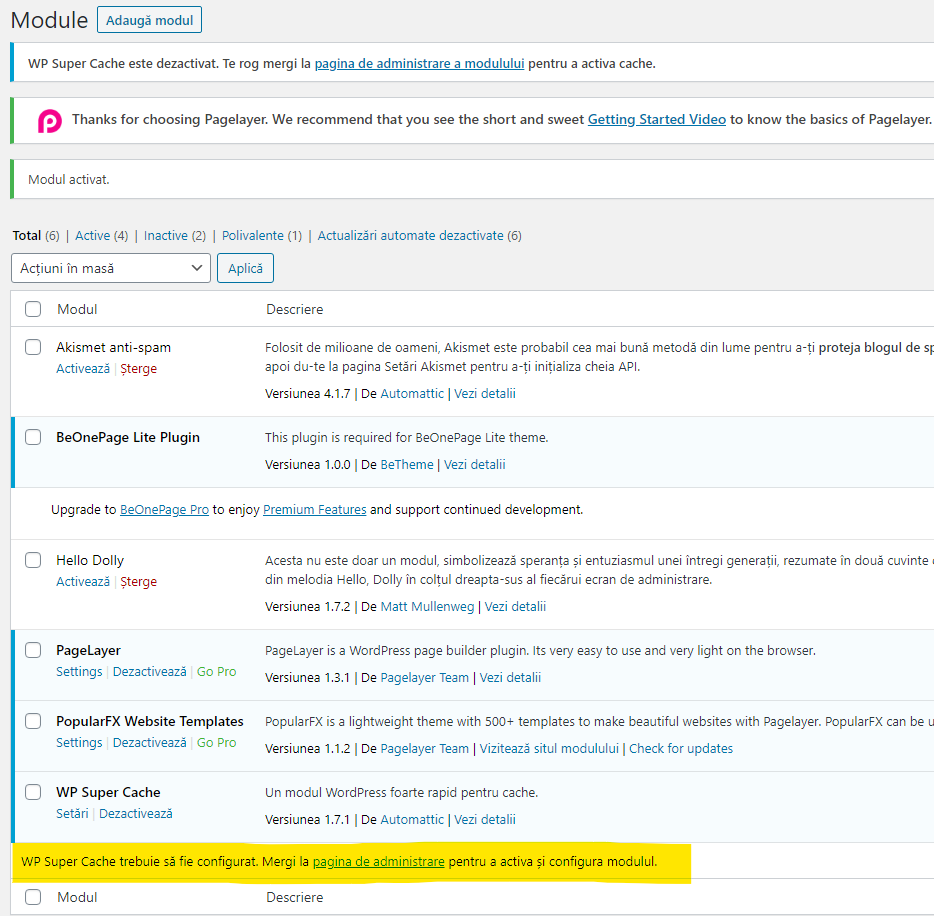Check the Akismet anti-spam checkbox

tap(33, 347)
